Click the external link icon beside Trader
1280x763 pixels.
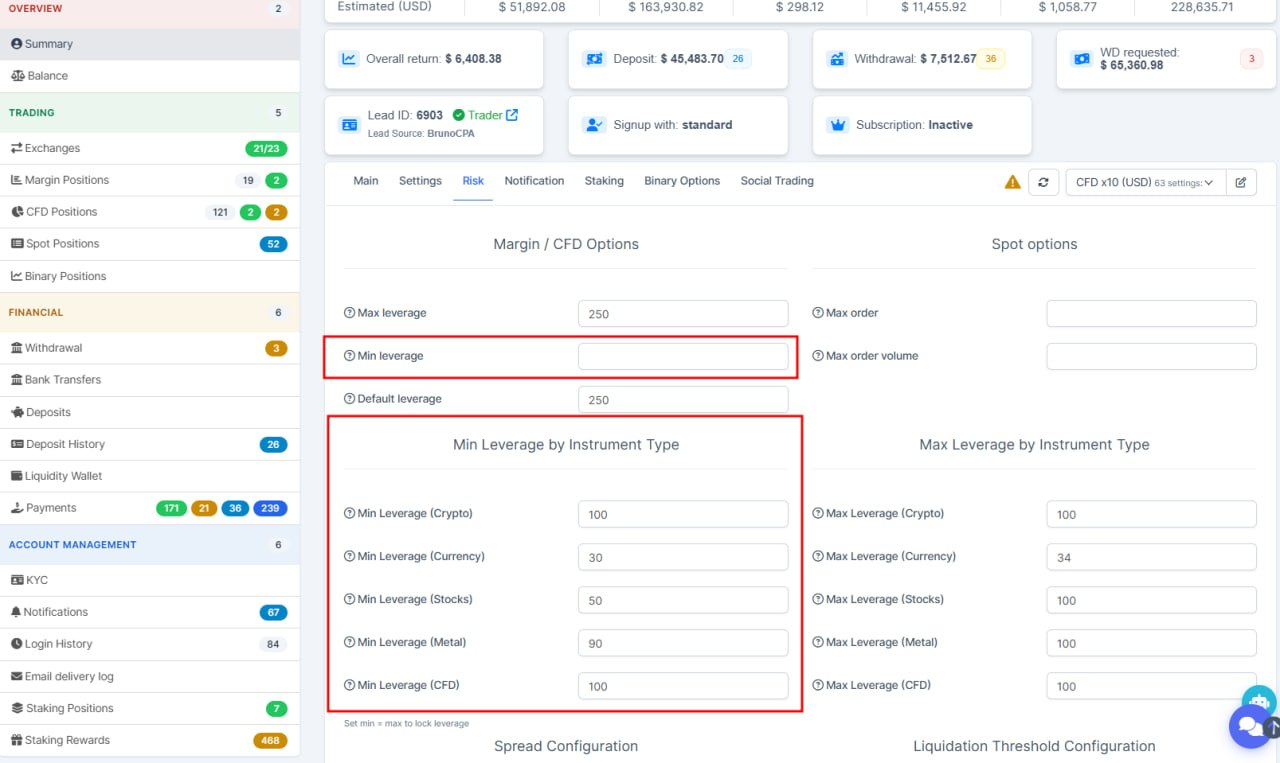pyautogui.click(x=512, y=115)
